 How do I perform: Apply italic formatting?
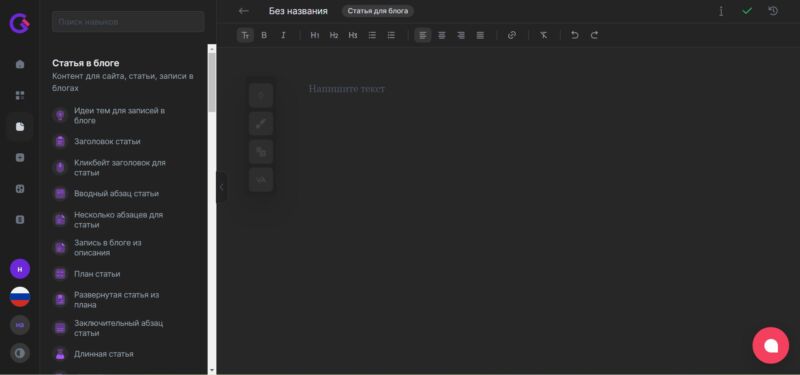(283, 35)
